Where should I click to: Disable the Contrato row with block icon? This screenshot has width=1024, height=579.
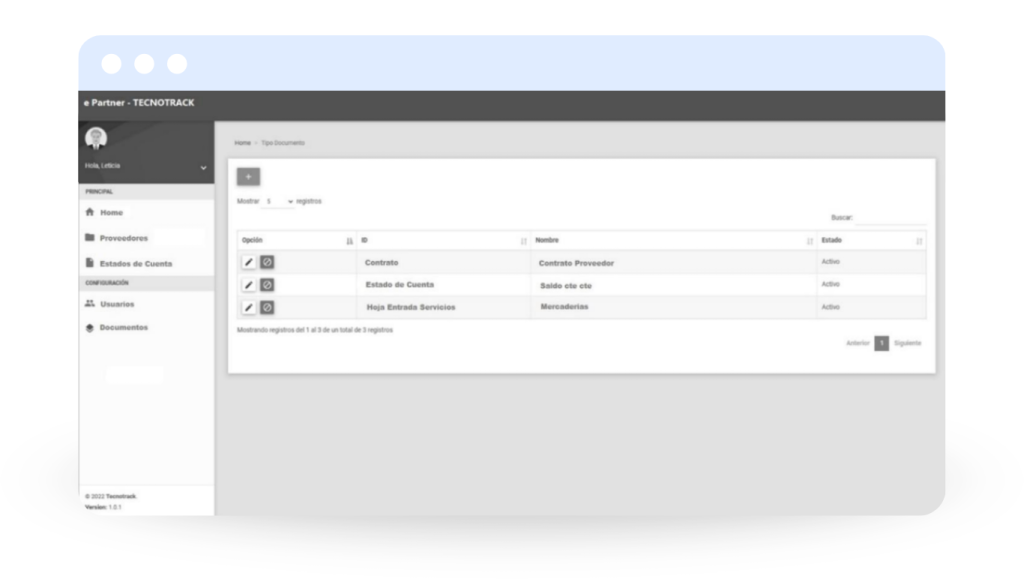coord(267,262)
